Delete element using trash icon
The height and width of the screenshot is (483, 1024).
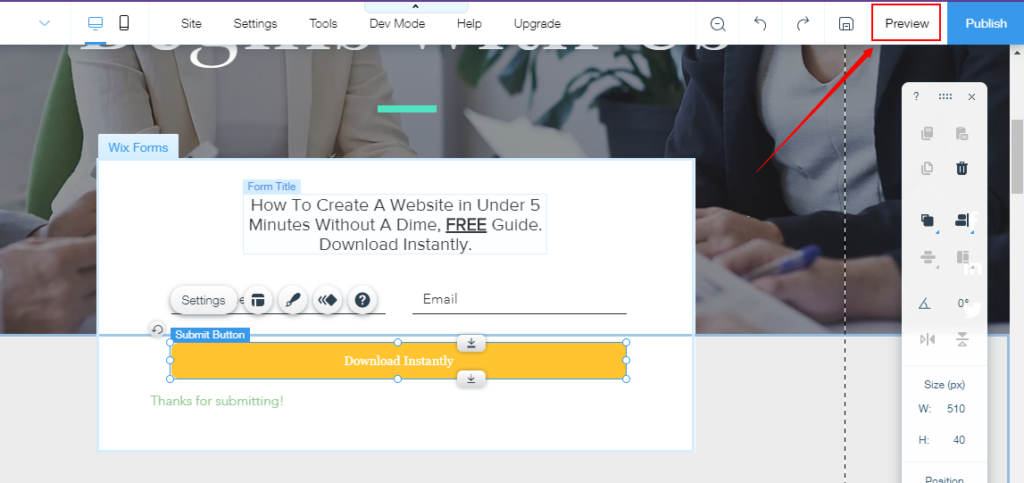click(961, 168)
